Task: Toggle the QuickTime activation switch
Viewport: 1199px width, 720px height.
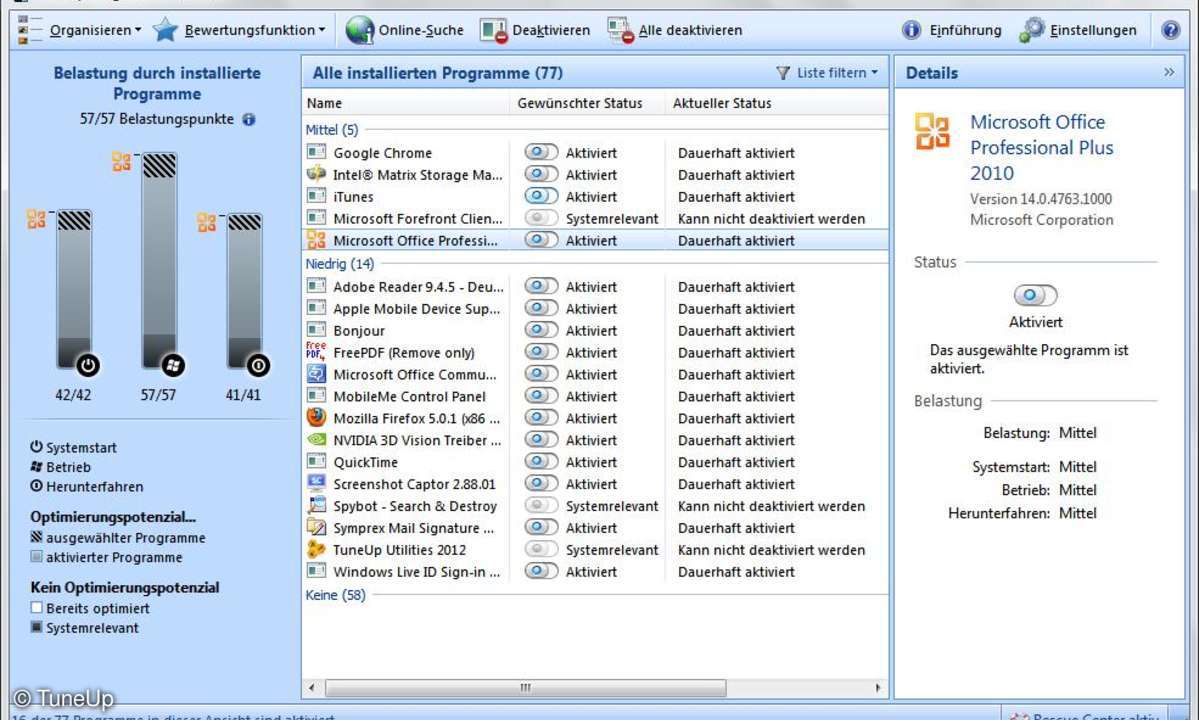Action: click(x=541, y=462)
